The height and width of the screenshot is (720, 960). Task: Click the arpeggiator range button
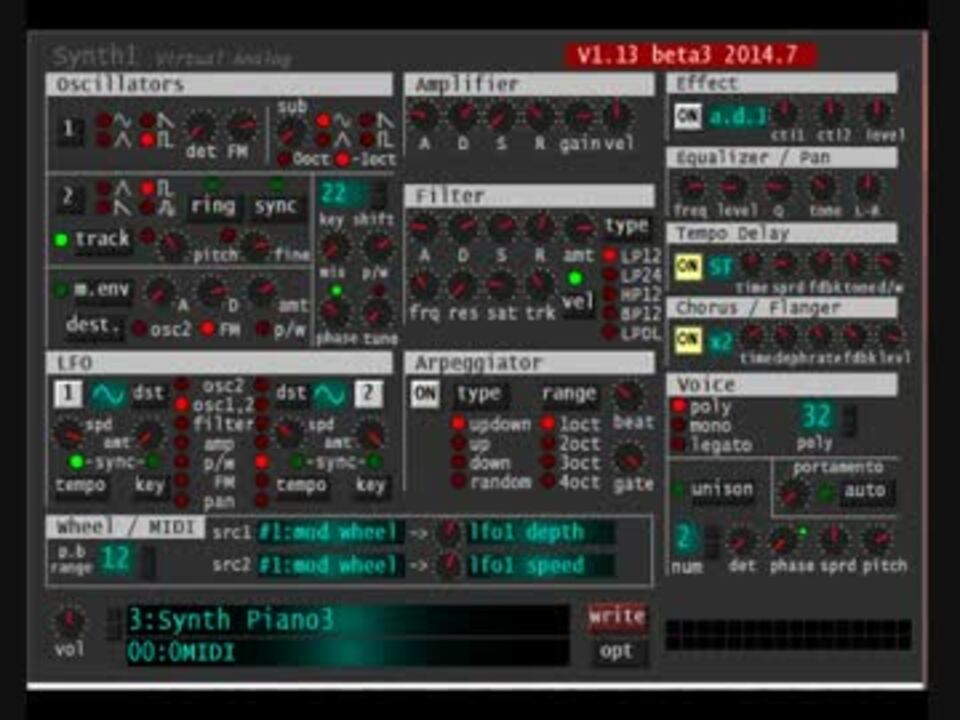569,394
